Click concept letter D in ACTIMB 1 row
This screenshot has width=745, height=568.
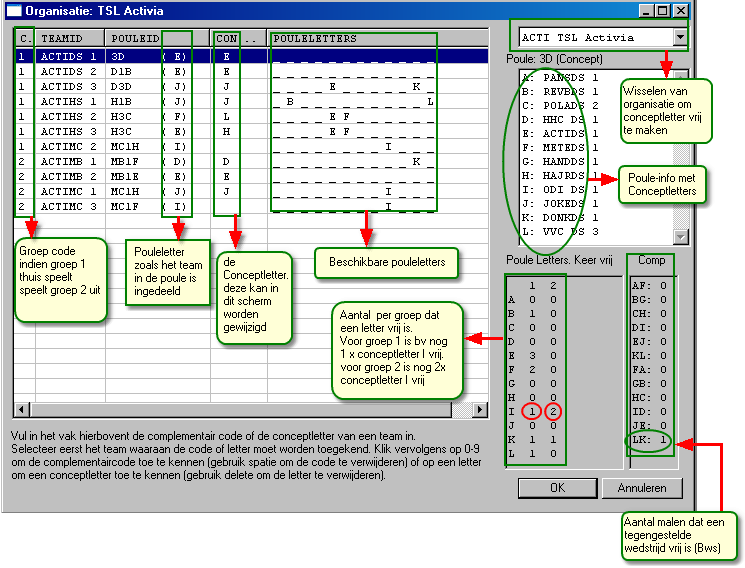point(227,162)
